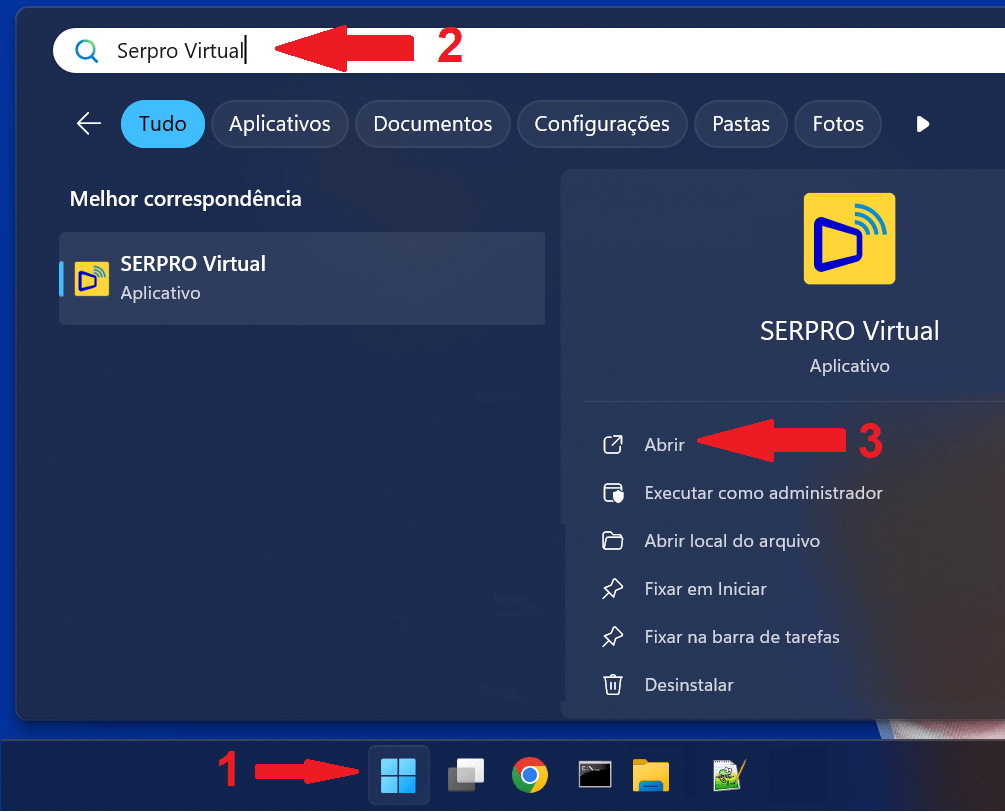Viewport: 1005px width, 812px height.
Task: Click the administrator shield icon
Action: 613,493
